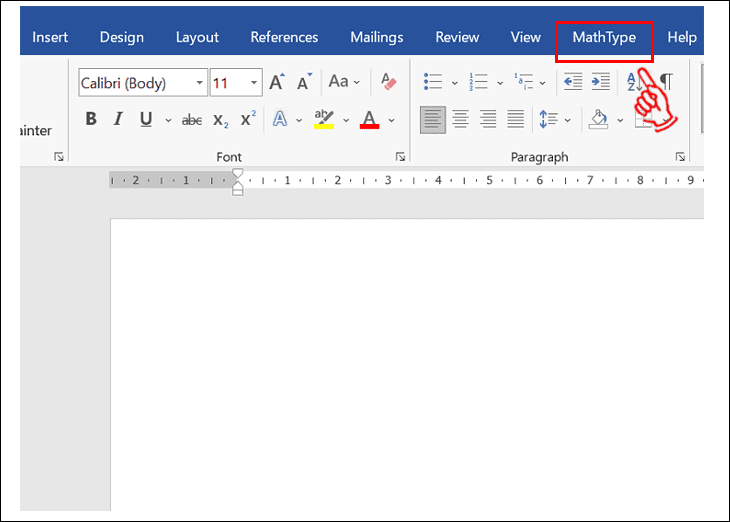The height and width of the screenshot is (522, 730).
Task: Center align the text
Action: point(460,120)
